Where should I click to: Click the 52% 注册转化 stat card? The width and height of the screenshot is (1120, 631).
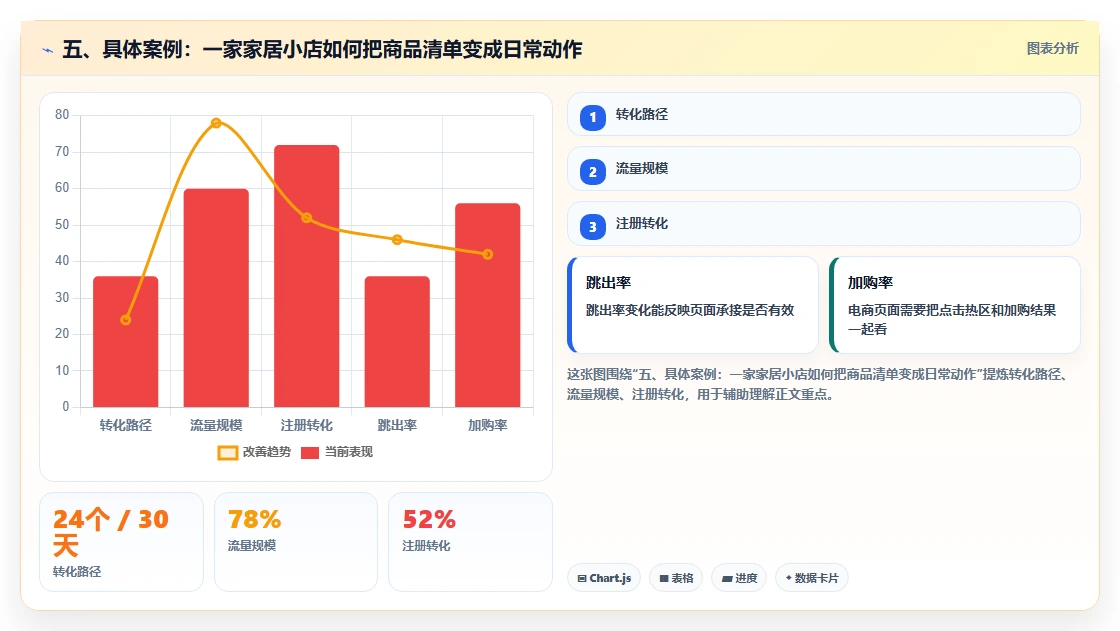(470, 542)
